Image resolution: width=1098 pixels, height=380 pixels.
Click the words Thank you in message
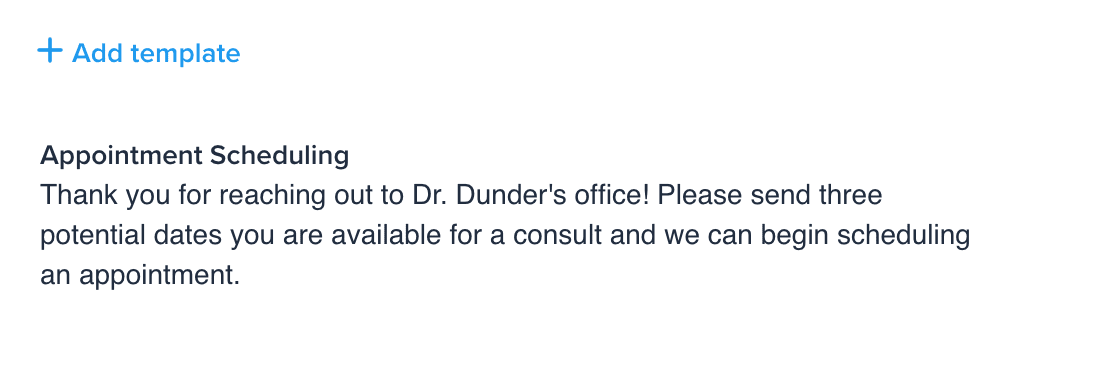pos(105,195)
